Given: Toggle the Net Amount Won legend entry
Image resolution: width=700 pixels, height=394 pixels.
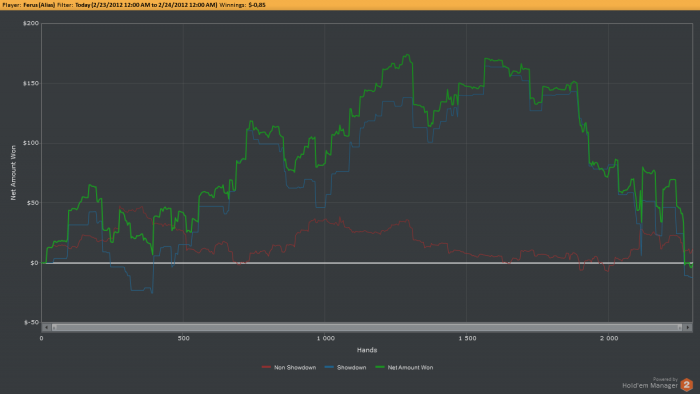Looking at the screenshot, I should click(404, 367).
